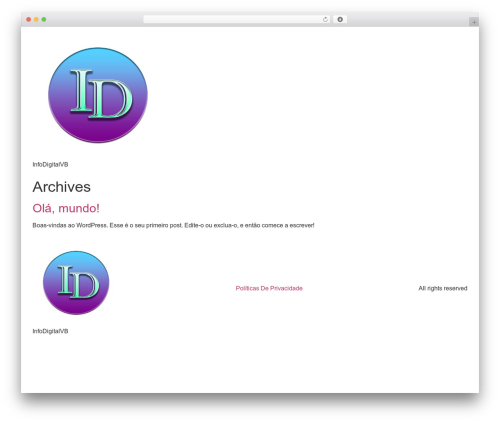Open a new tab with plus button
Viewport: 500px width, 423px height.
pyautogui.click(x=474, y=22)
